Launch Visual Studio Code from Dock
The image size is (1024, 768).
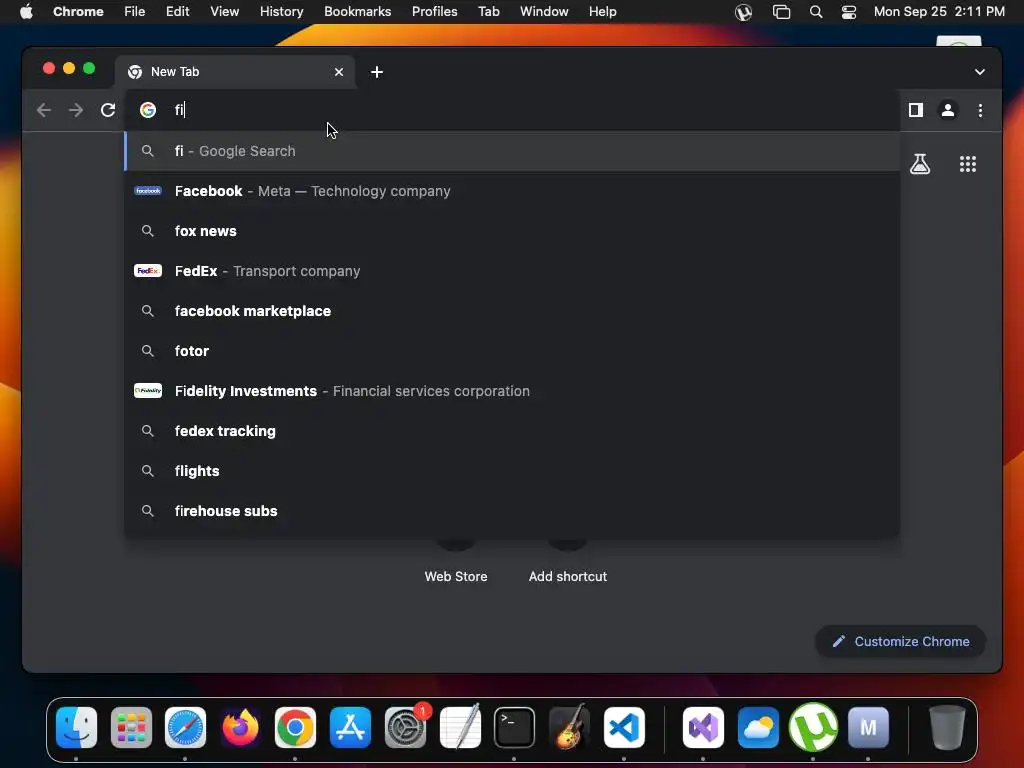[x=624, y=727]
